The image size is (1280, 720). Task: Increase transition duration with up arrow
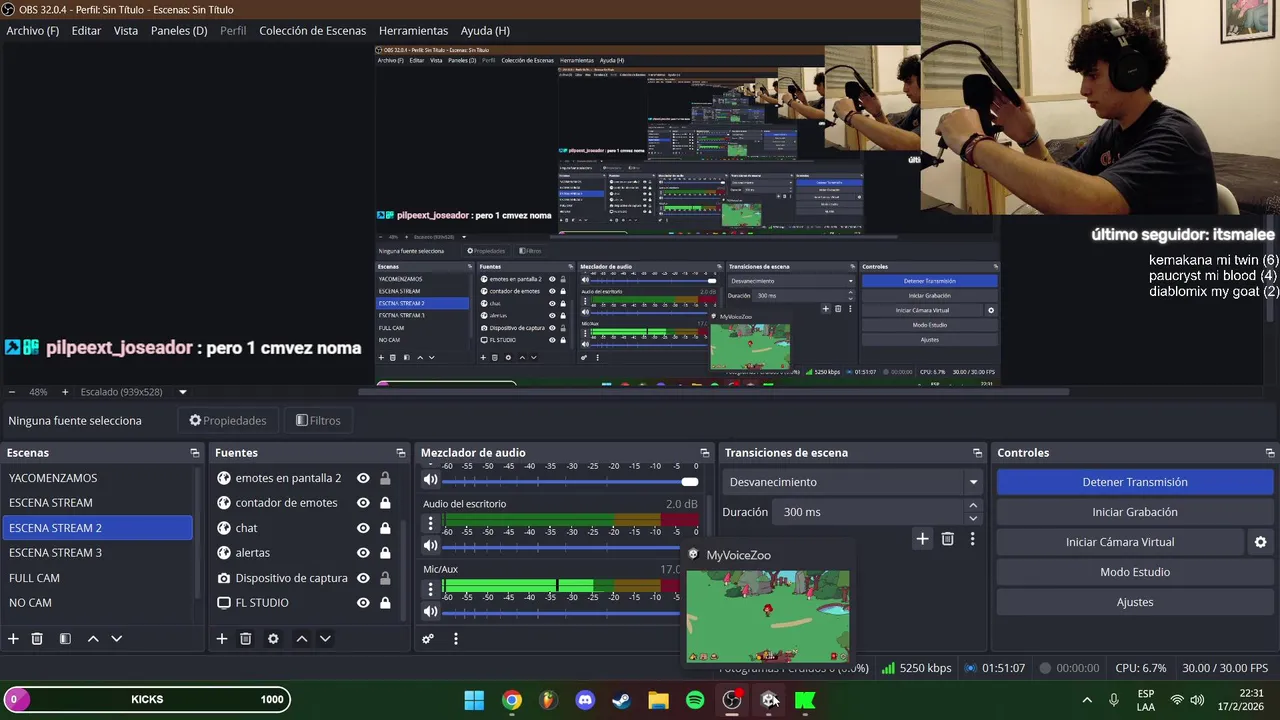pyautogui.click(x=973, y=506)
